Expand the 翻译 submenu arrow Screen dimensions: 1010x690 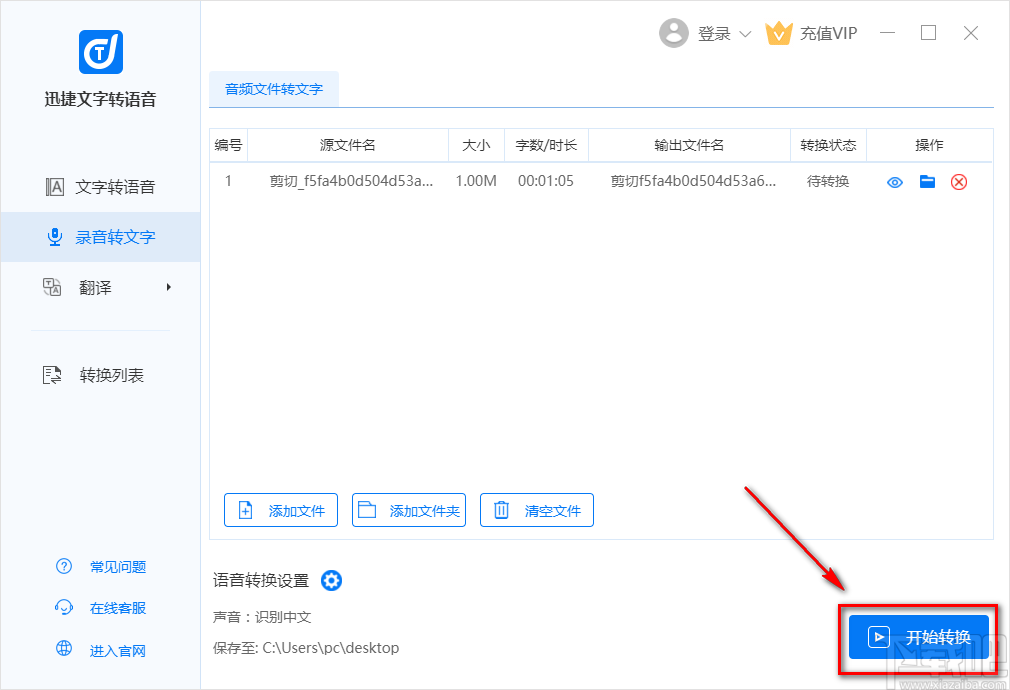pos(169,287)
